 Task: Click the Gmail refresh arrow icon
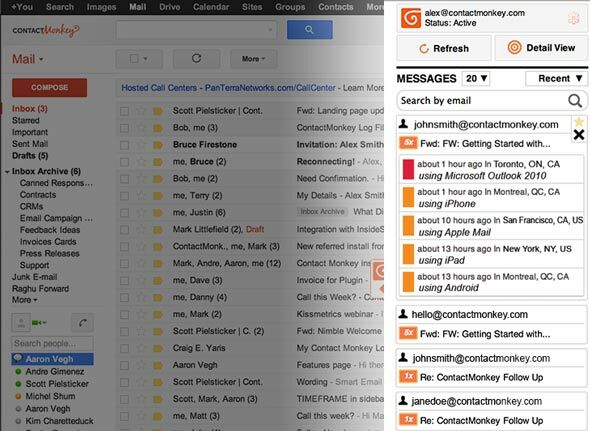(x=196, y=58)
